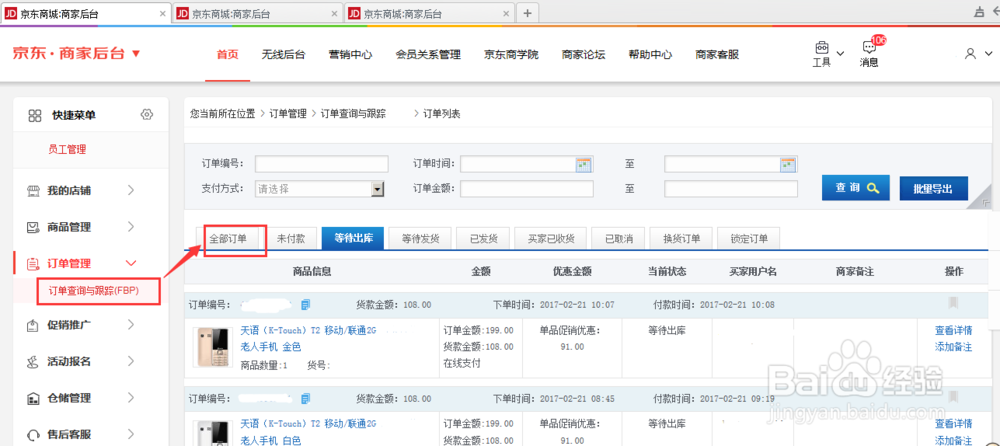Viewport: 1000px width, 446px height.
Task: Select 等待出库 tab
Action: [x=353, y=239]
